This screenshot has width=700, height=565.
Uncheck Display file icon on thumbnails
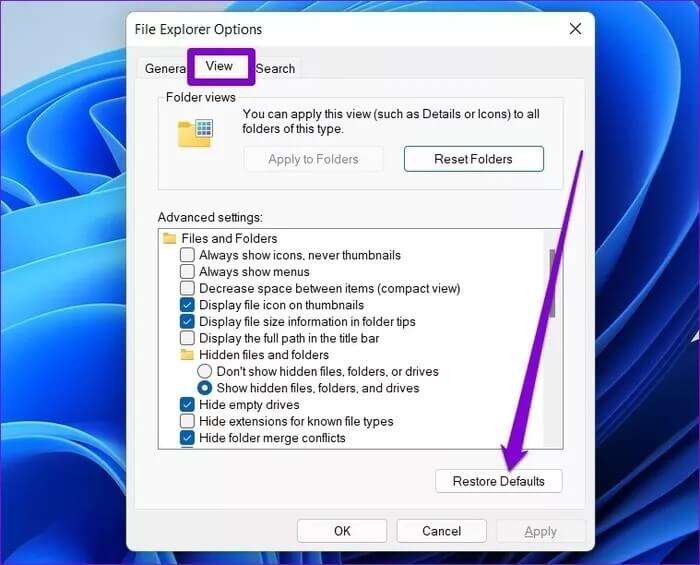(187, 305)
